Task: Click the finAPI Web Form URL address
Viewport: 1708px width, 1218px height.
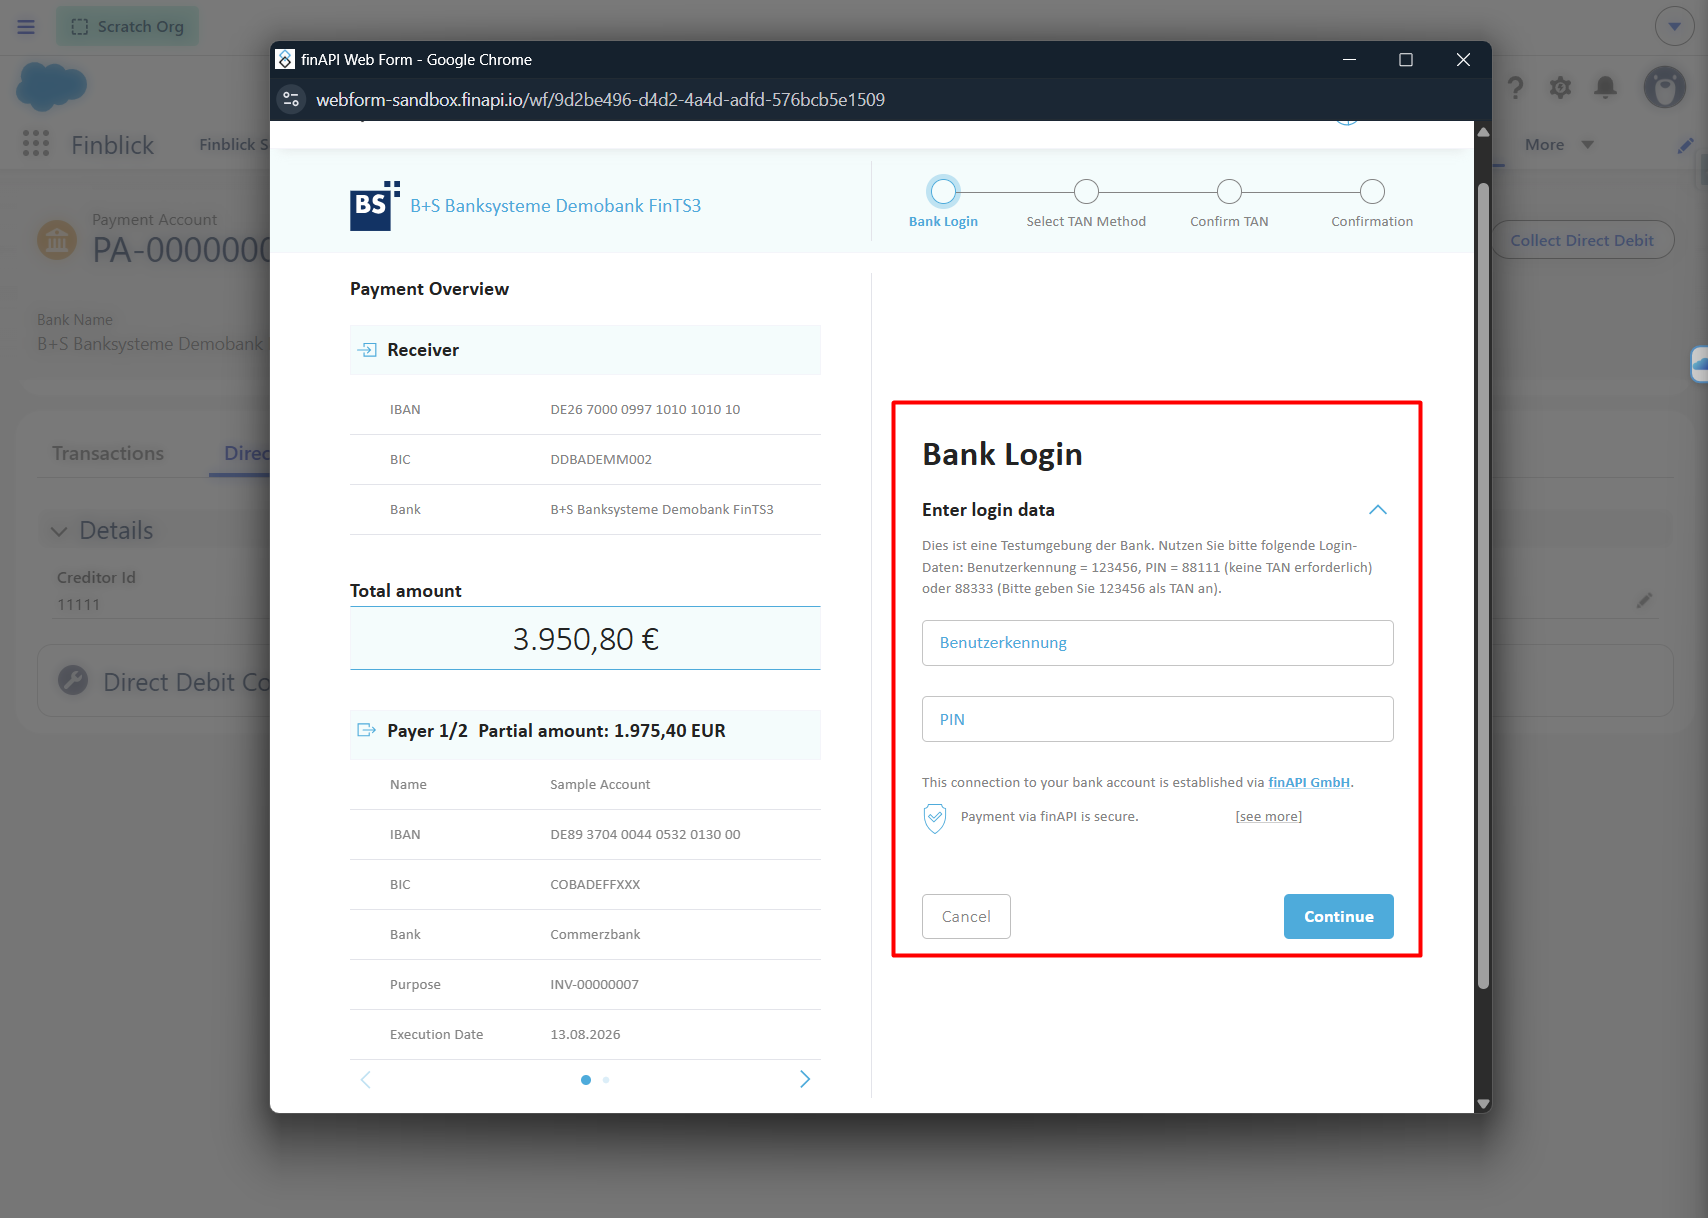Action: click(600, 100)
